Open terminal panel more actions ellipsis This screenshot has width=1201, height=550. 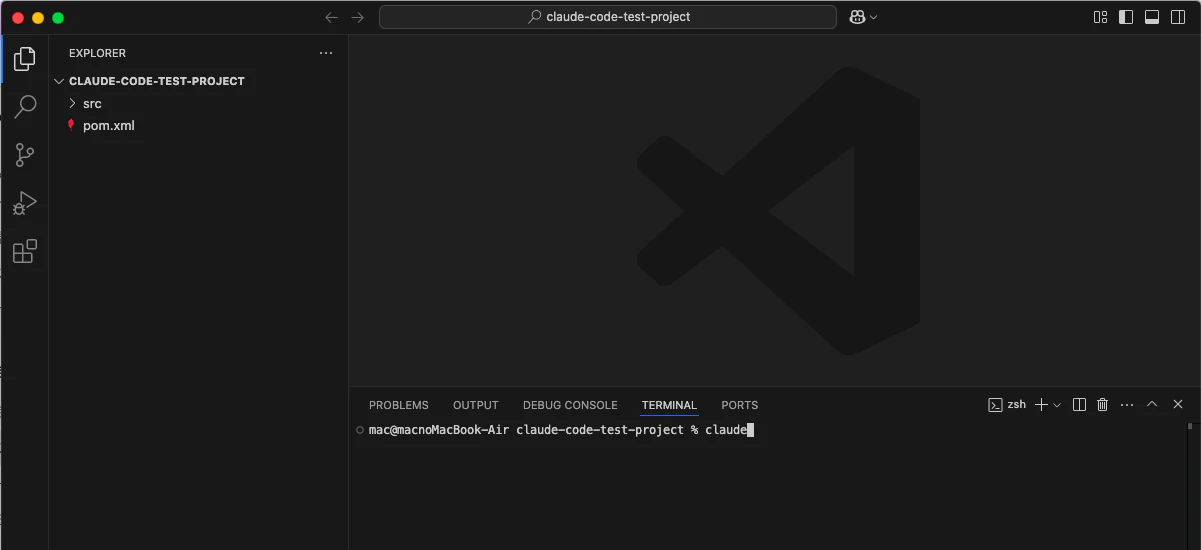pos(1127,405)
